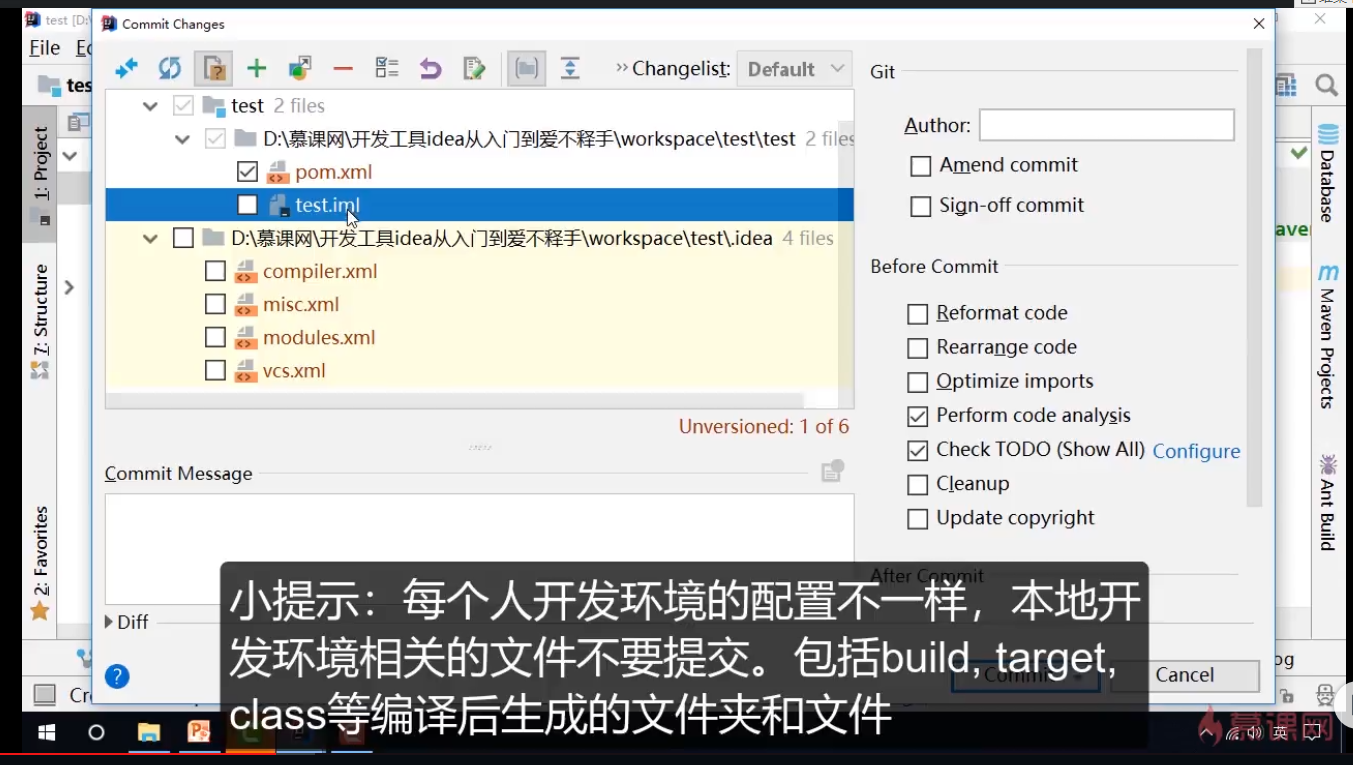1353x765 pixels.
Task: Click the Expand All toolbar icon
Action: click(570, 68)
